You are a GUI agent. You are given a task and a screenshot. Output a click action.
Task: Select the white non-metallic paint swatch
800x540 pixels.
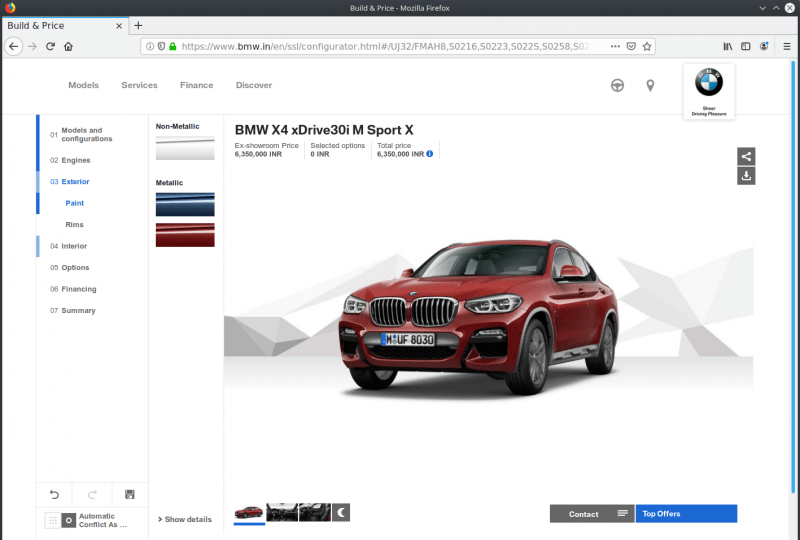tap(185, 149)
